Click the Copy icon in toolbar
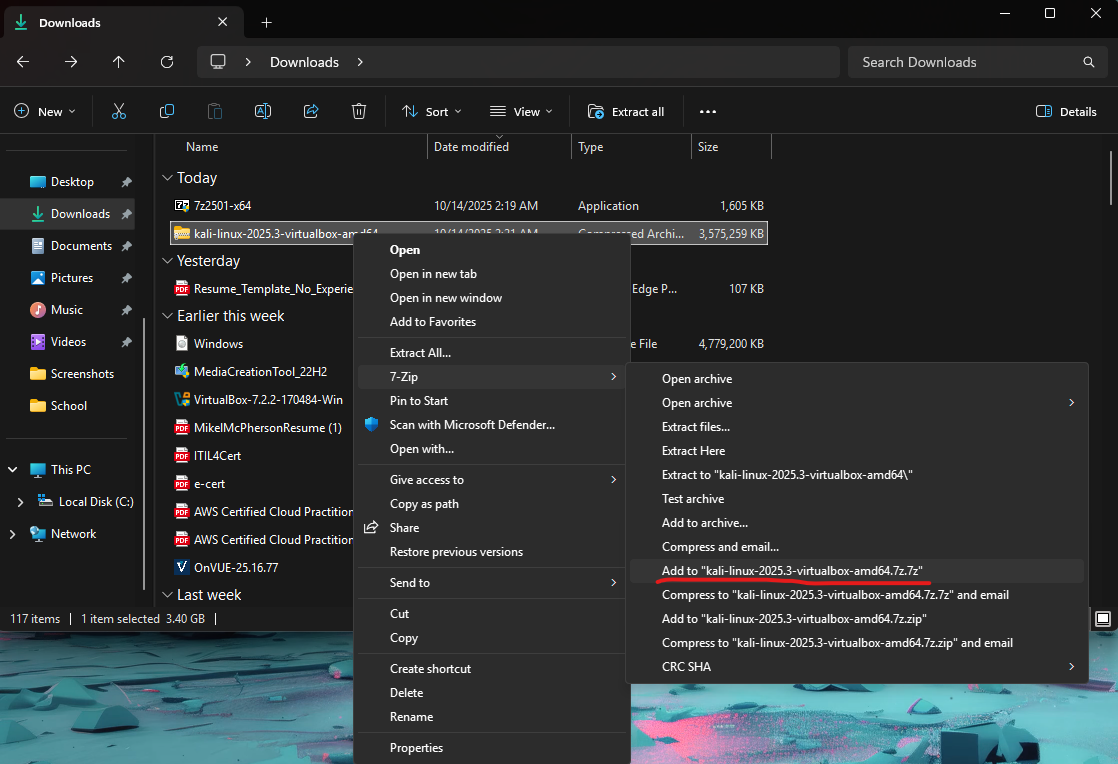The image size is (1118, 764). point(167,111)
